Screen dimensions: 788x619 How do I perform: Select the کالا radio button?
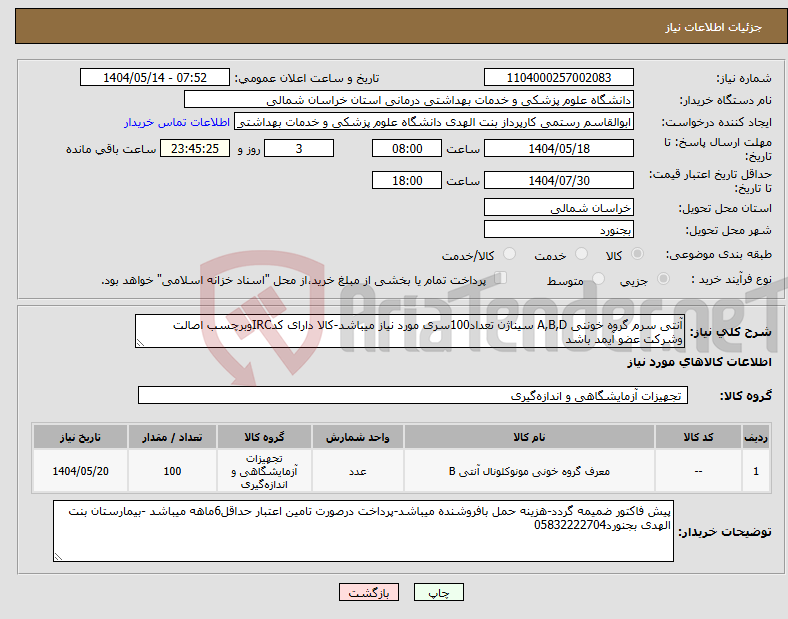637,254
